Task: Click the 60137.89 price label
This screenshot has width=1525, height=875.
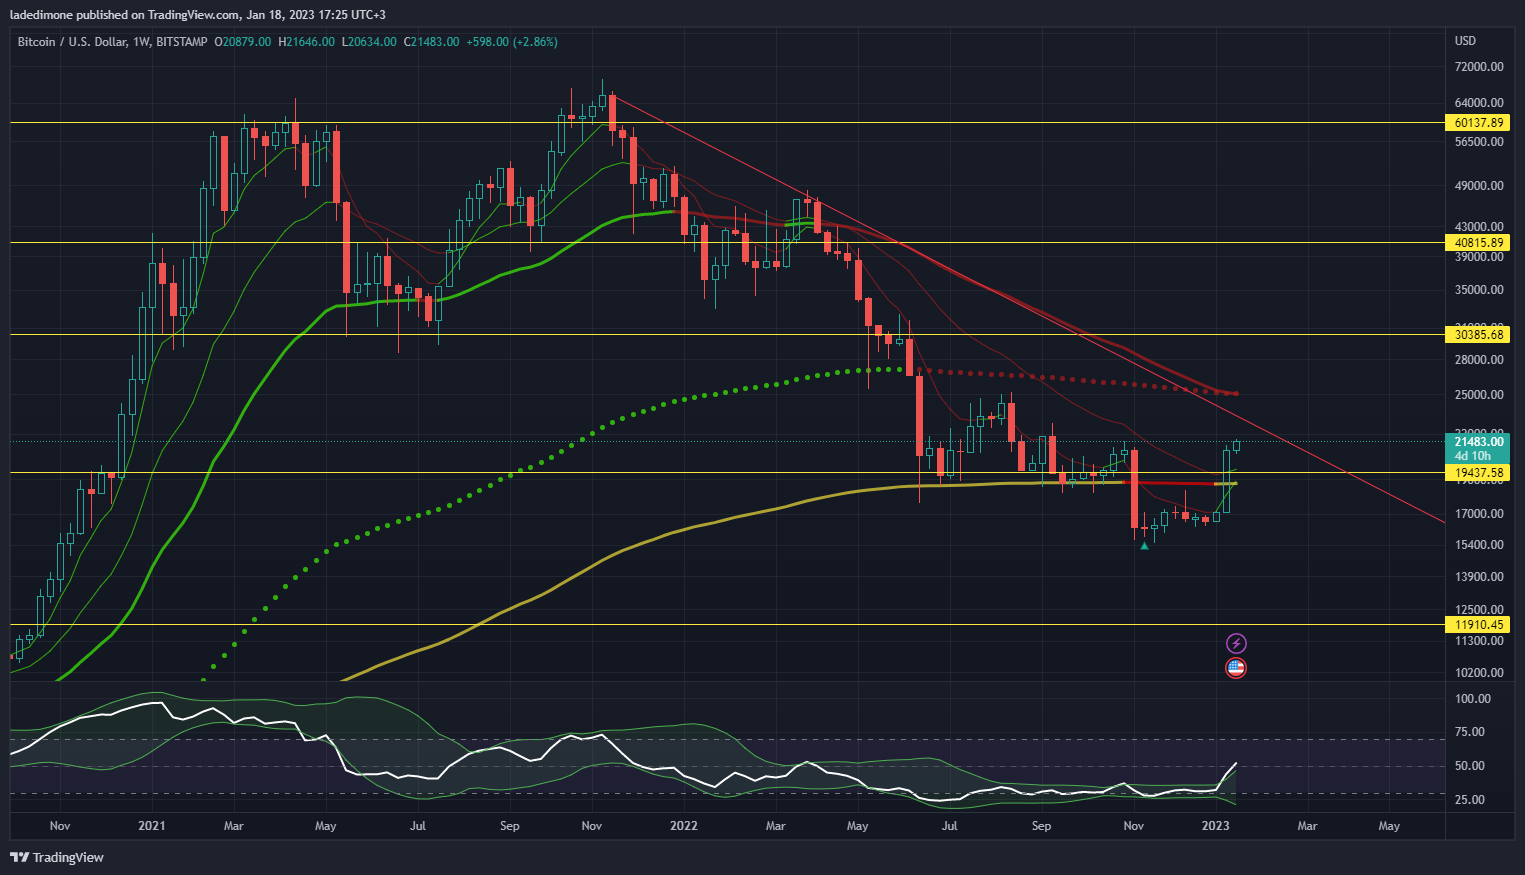Action: [x=1478, y=122]
